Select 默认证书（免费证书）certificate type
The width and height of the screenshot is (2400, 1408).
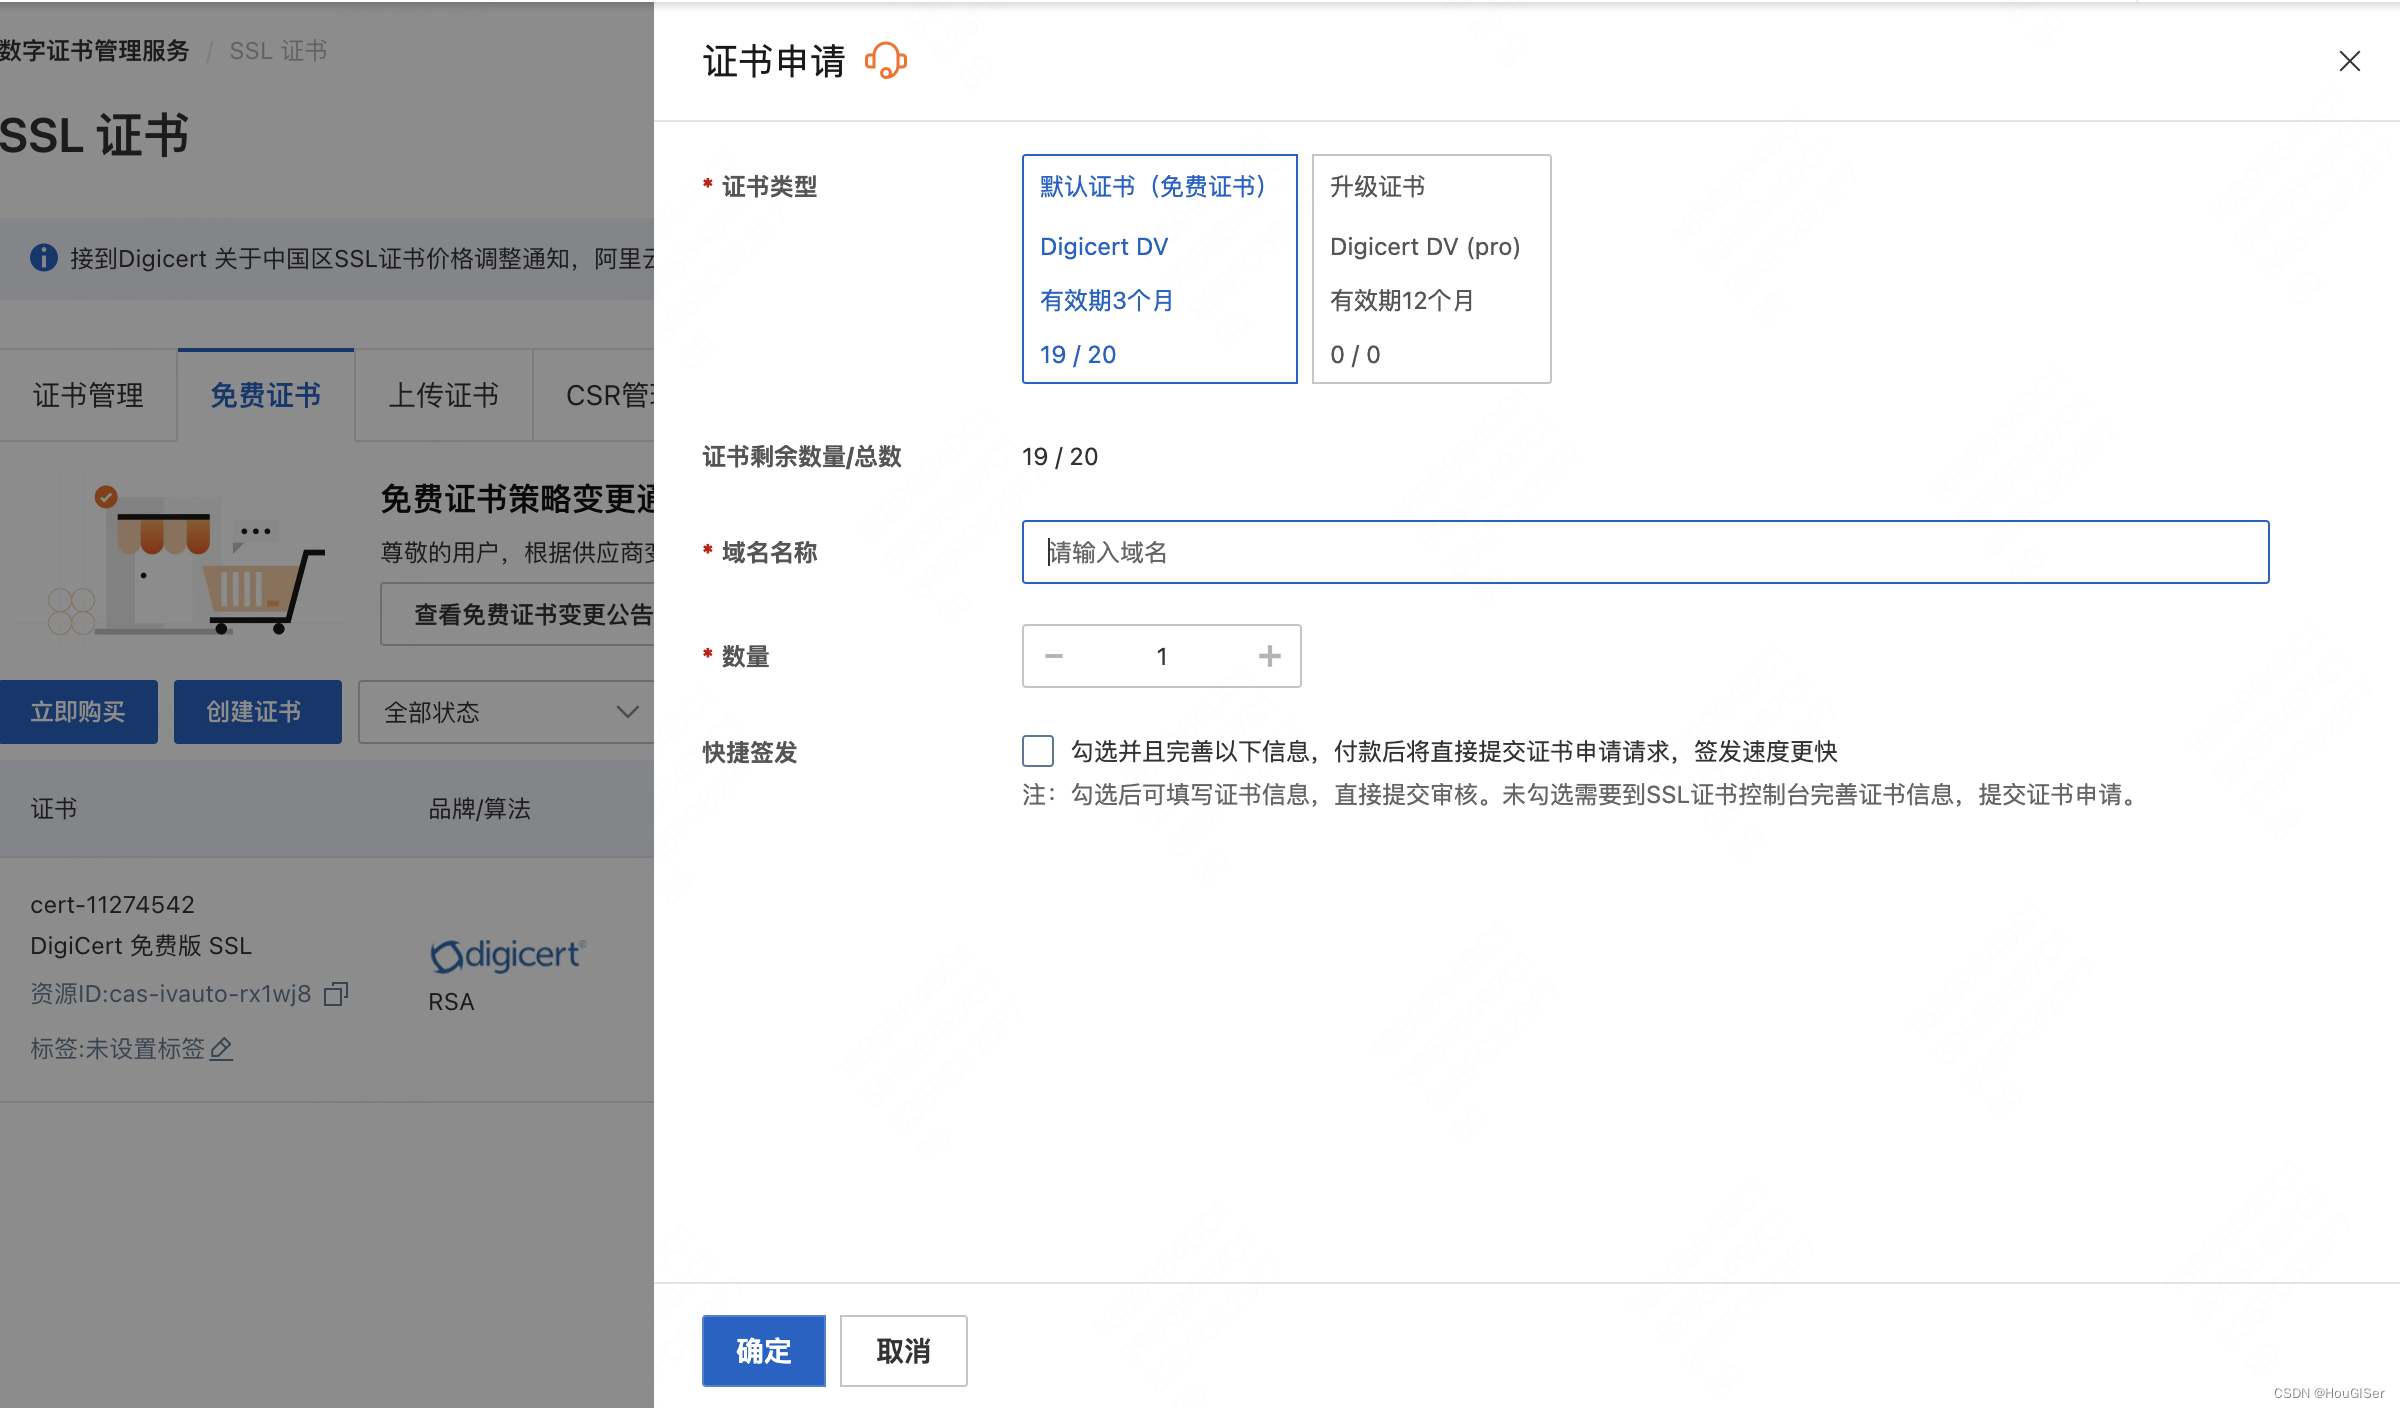click(1159, 269)
